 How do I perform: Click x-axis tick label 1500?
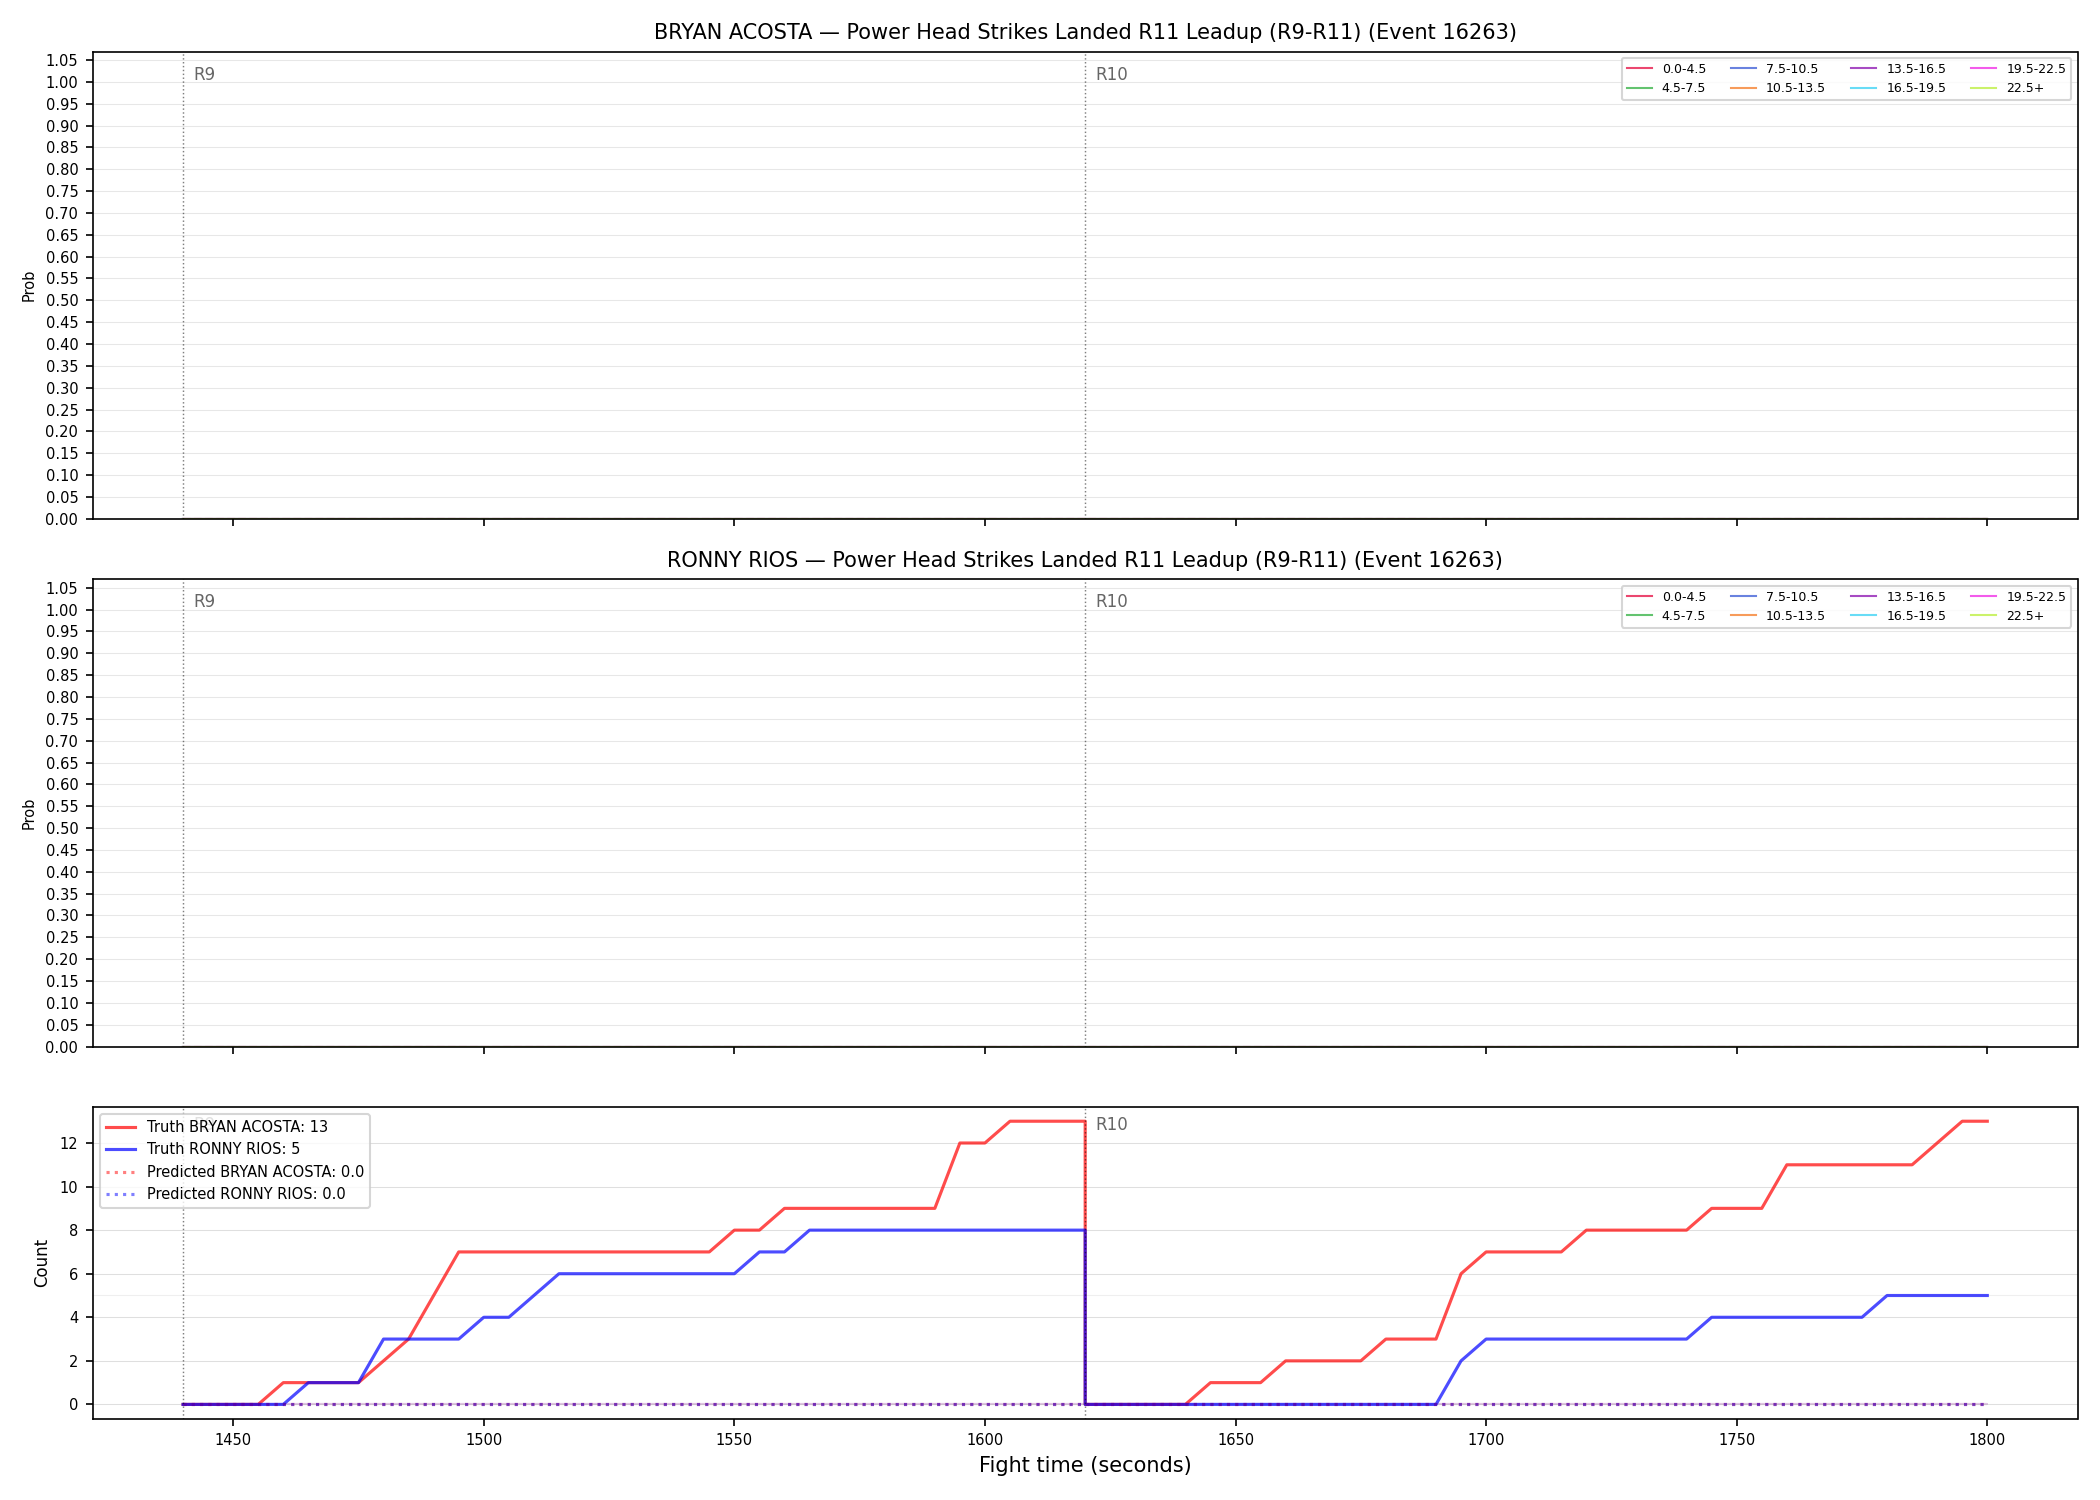[484, 1439]
